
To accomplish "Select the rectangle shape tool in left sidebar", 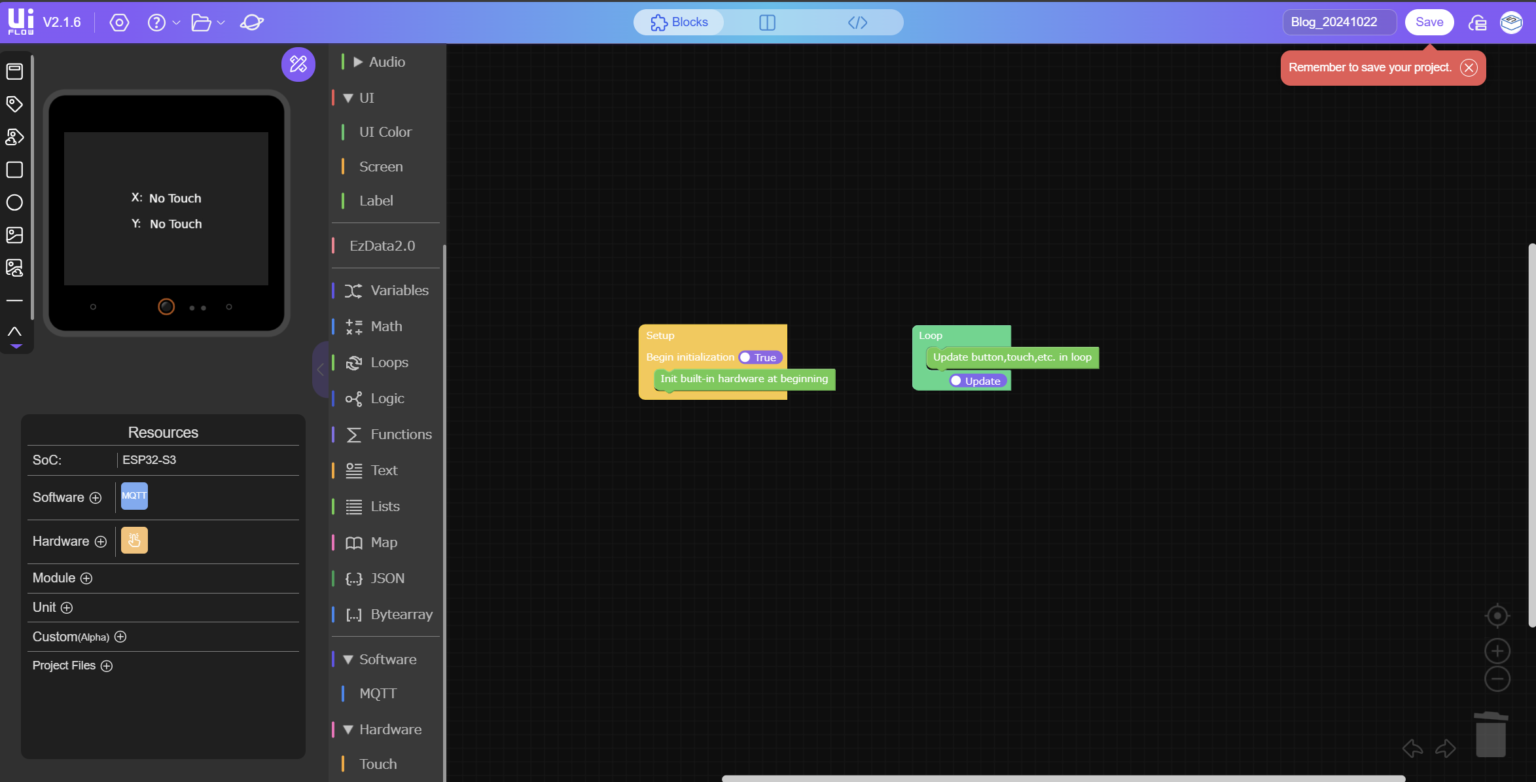I will click(x=15, y=169).
